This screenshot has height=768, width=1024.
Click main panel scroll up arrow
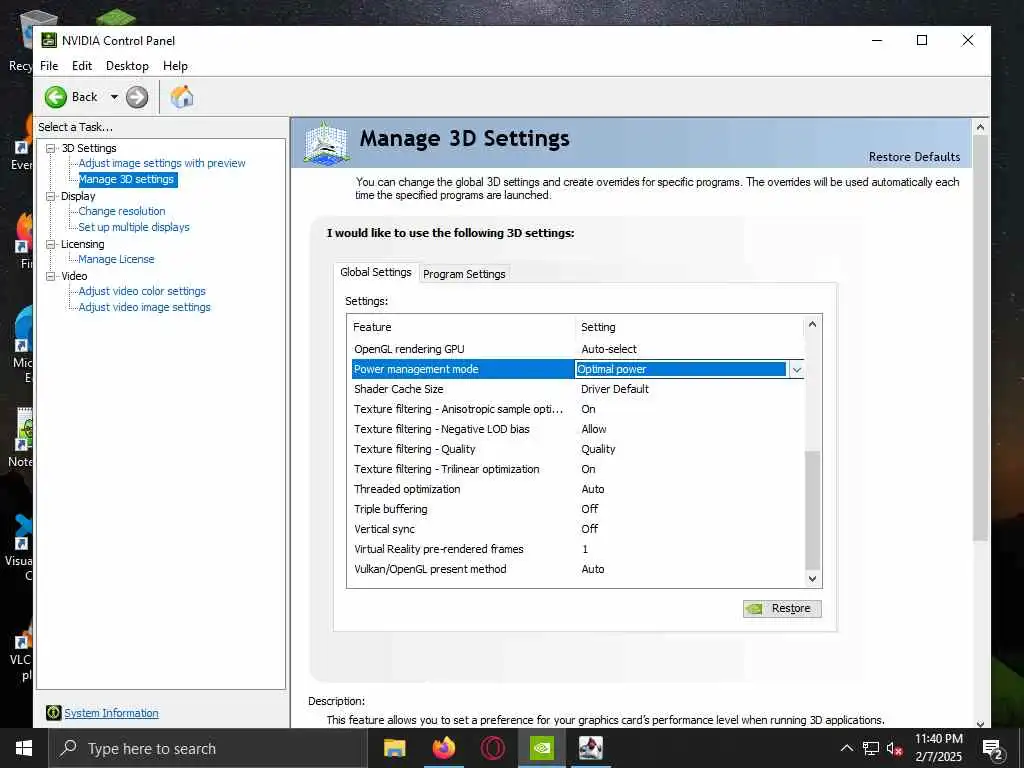click(980, 128)
